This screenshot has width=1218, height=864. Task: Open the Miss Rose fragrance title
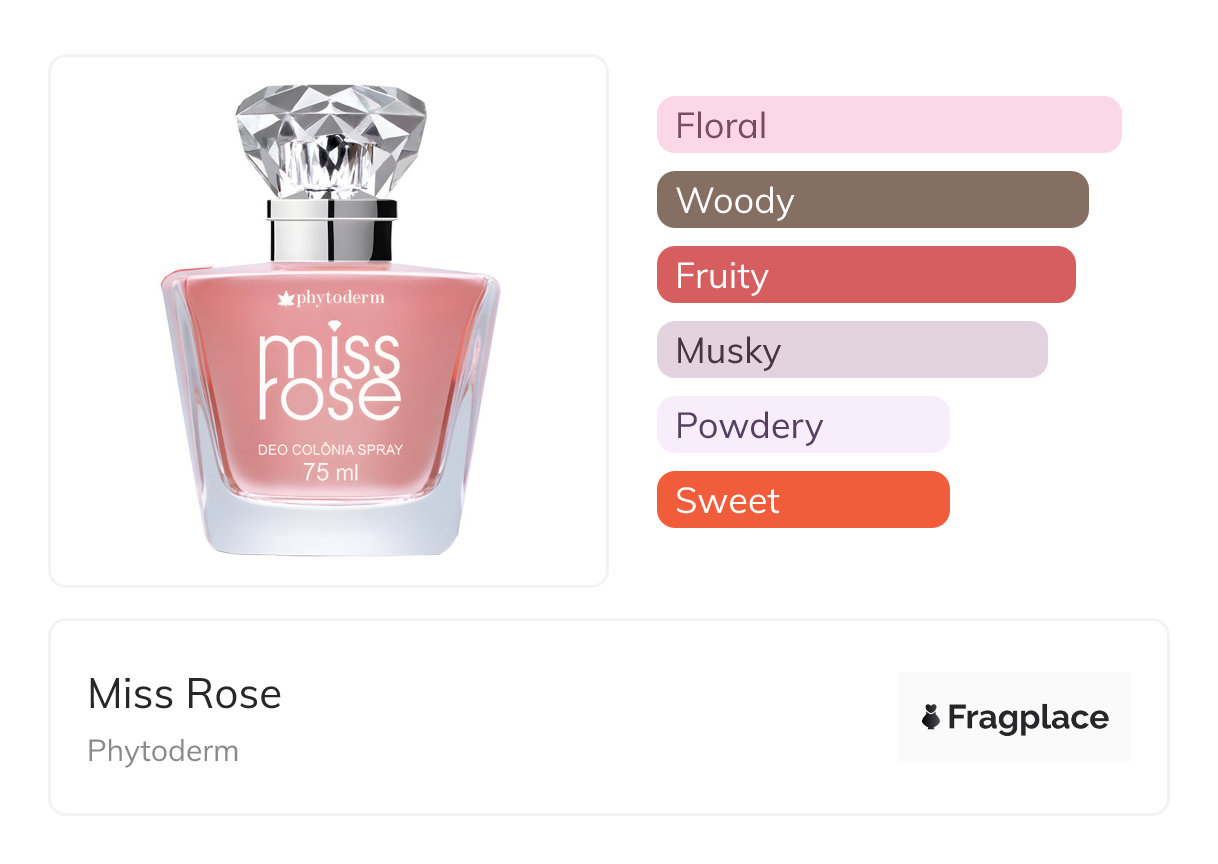(x=185, y=694)
